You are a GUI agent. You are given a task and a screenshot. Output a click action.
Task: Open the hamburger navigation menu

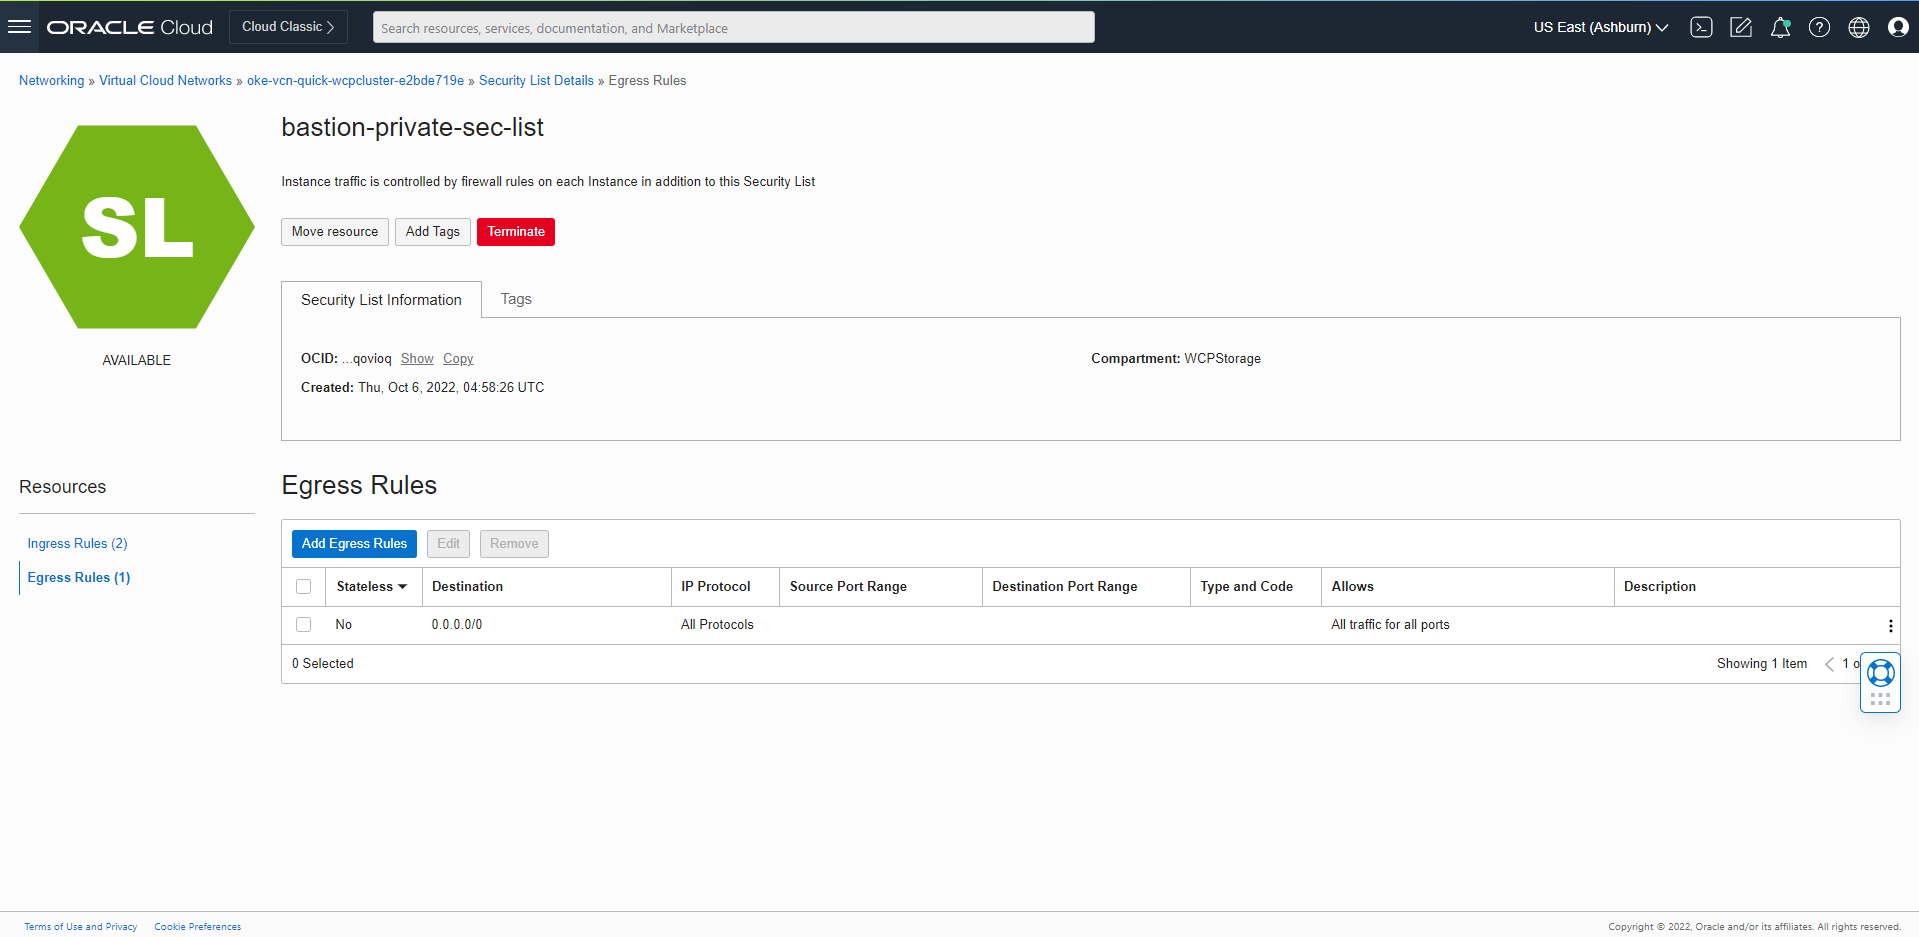19,27
